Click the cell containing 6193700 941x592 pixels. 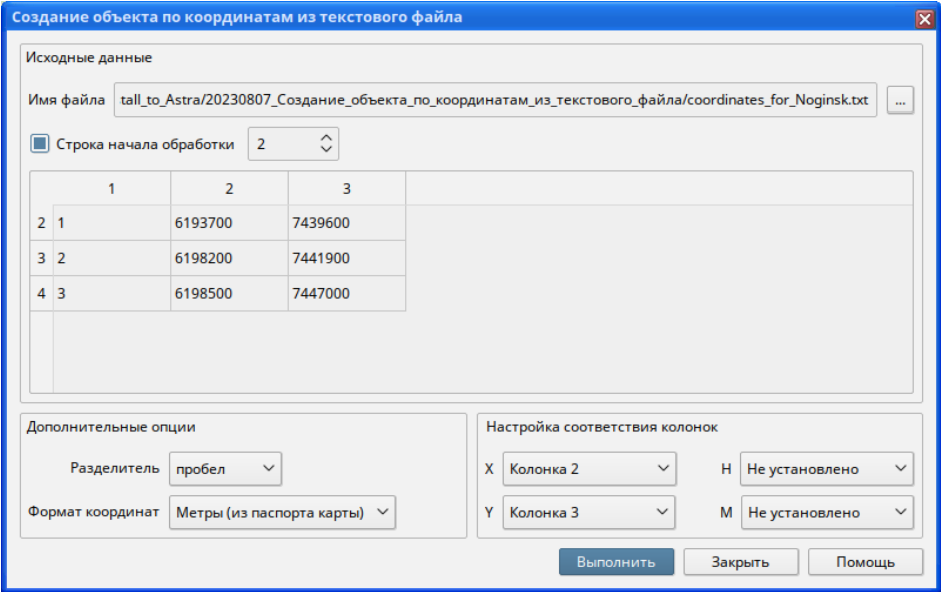[229, 223]
